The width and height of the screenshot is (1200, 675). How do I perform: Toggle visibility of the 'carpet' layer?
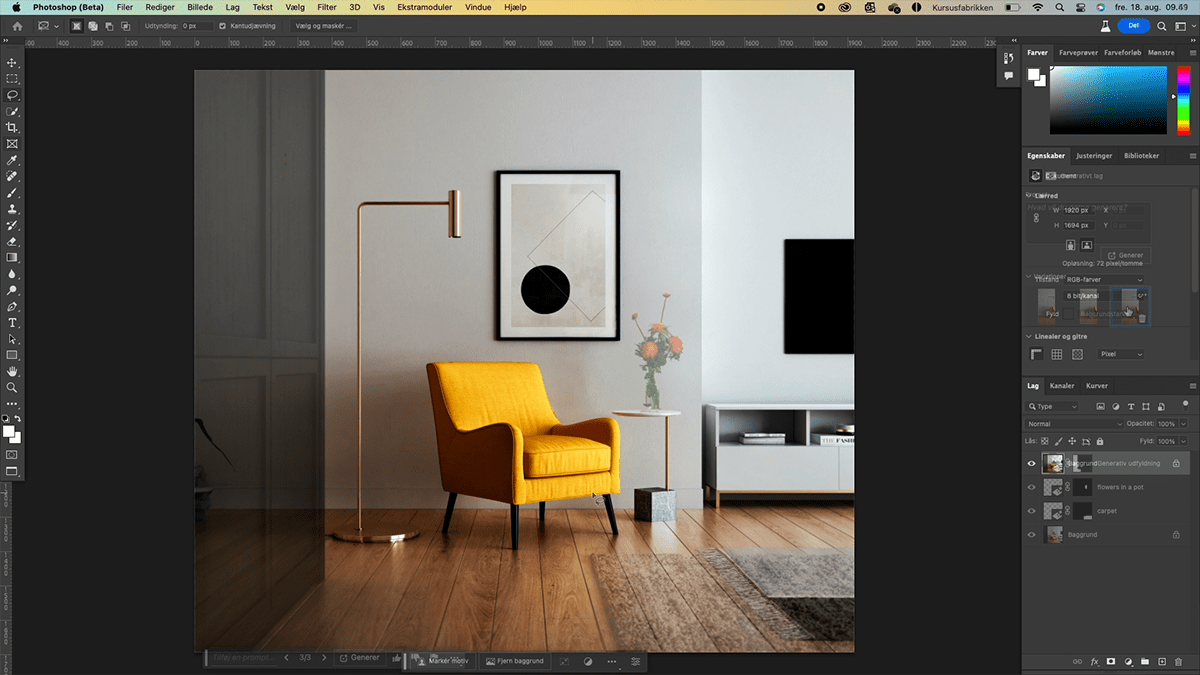[x=1031, y=511]
